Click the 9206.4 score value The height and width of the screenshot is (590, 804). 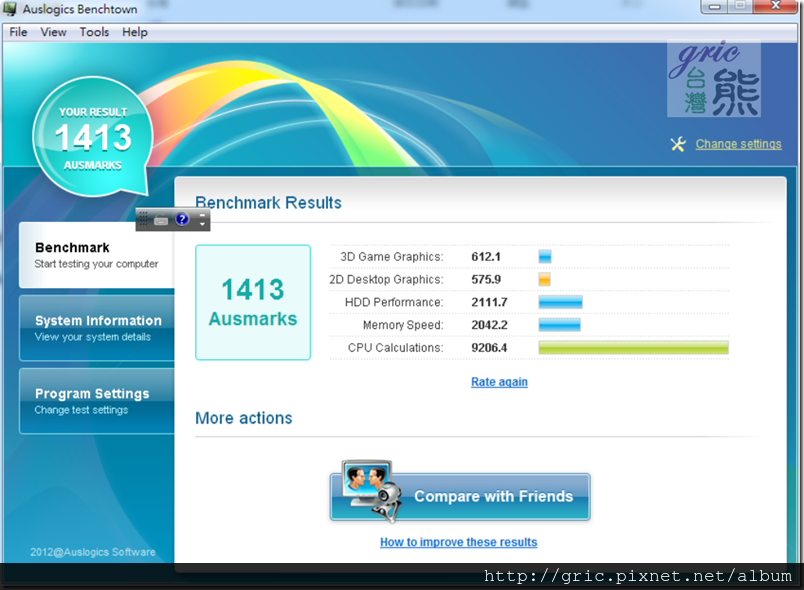point(489,348)
